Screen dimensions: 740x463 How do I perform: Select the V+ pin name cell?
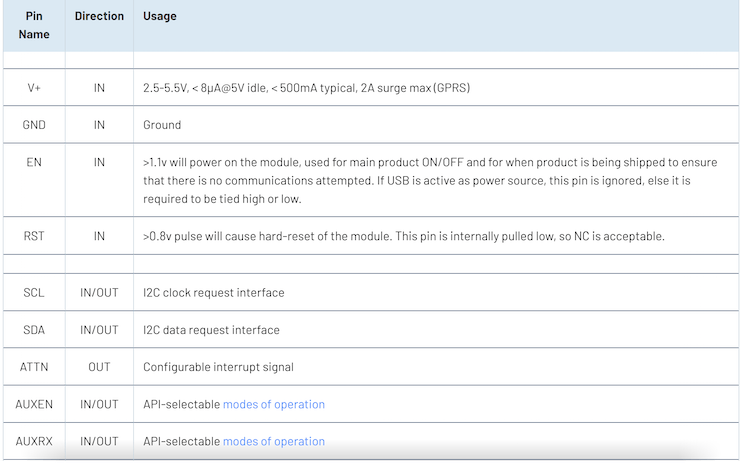[33, 88]
